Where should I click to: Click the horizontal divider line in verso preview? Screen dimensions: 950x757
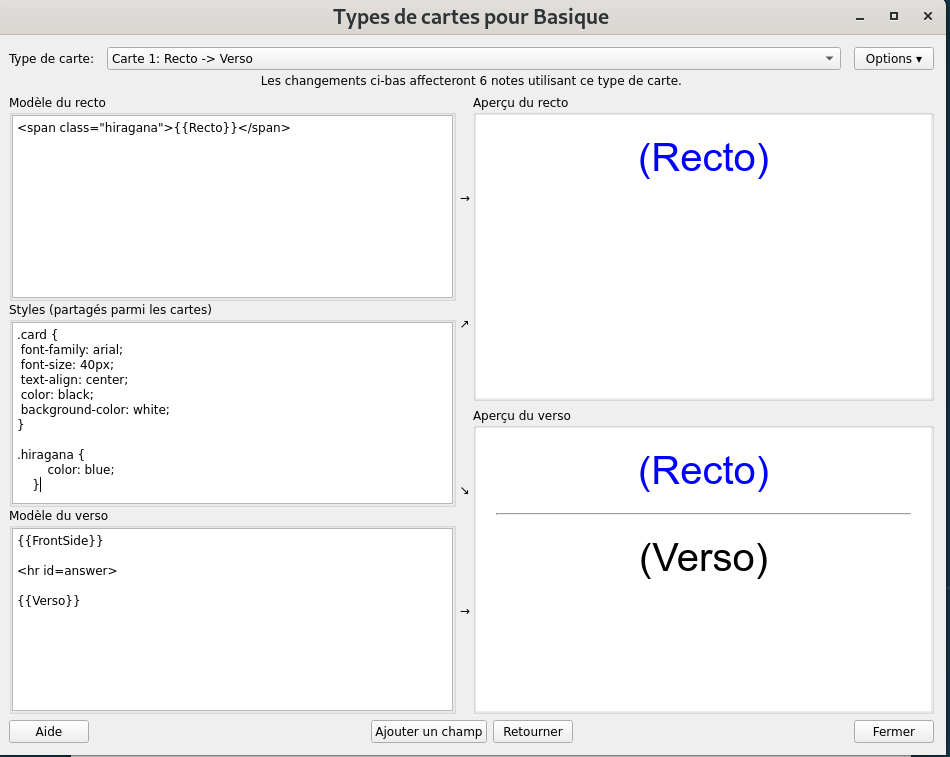coord(703,514)
